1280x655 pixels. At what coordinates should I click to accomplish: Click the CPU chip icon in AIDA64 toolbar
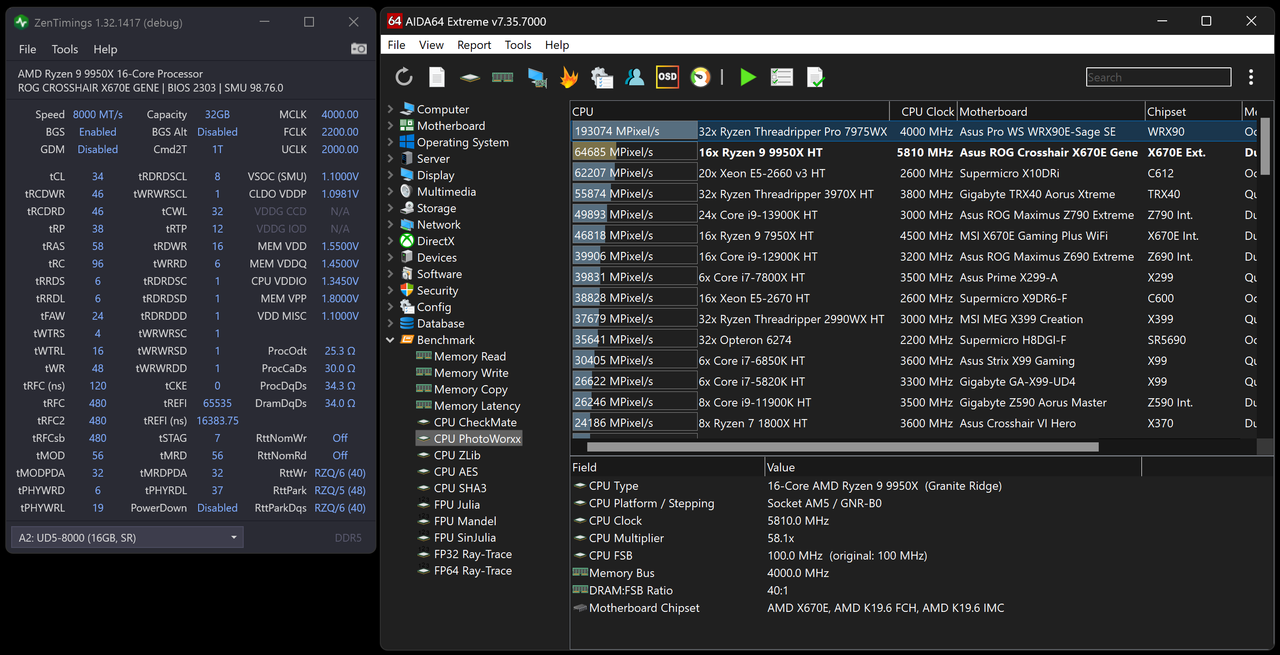[470, 77]
